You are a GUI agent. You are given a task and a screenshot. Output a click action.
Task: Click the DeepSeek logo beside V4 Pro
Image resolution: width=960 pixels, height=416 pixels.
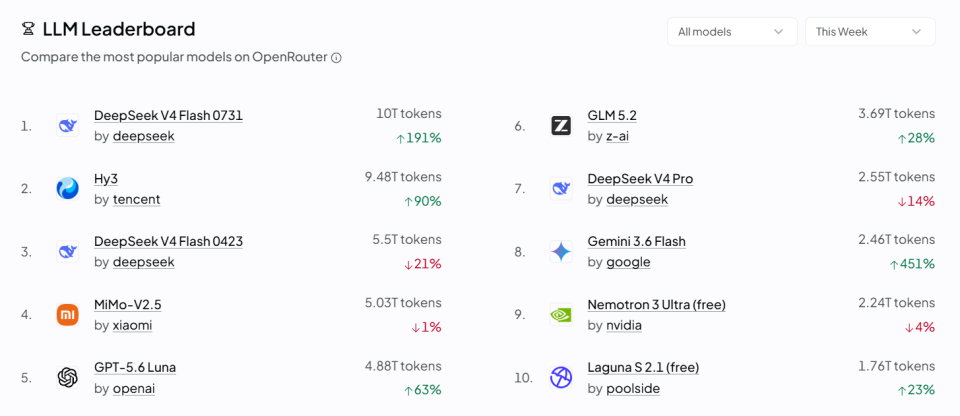pyautogui.click(x=561, y=189)
